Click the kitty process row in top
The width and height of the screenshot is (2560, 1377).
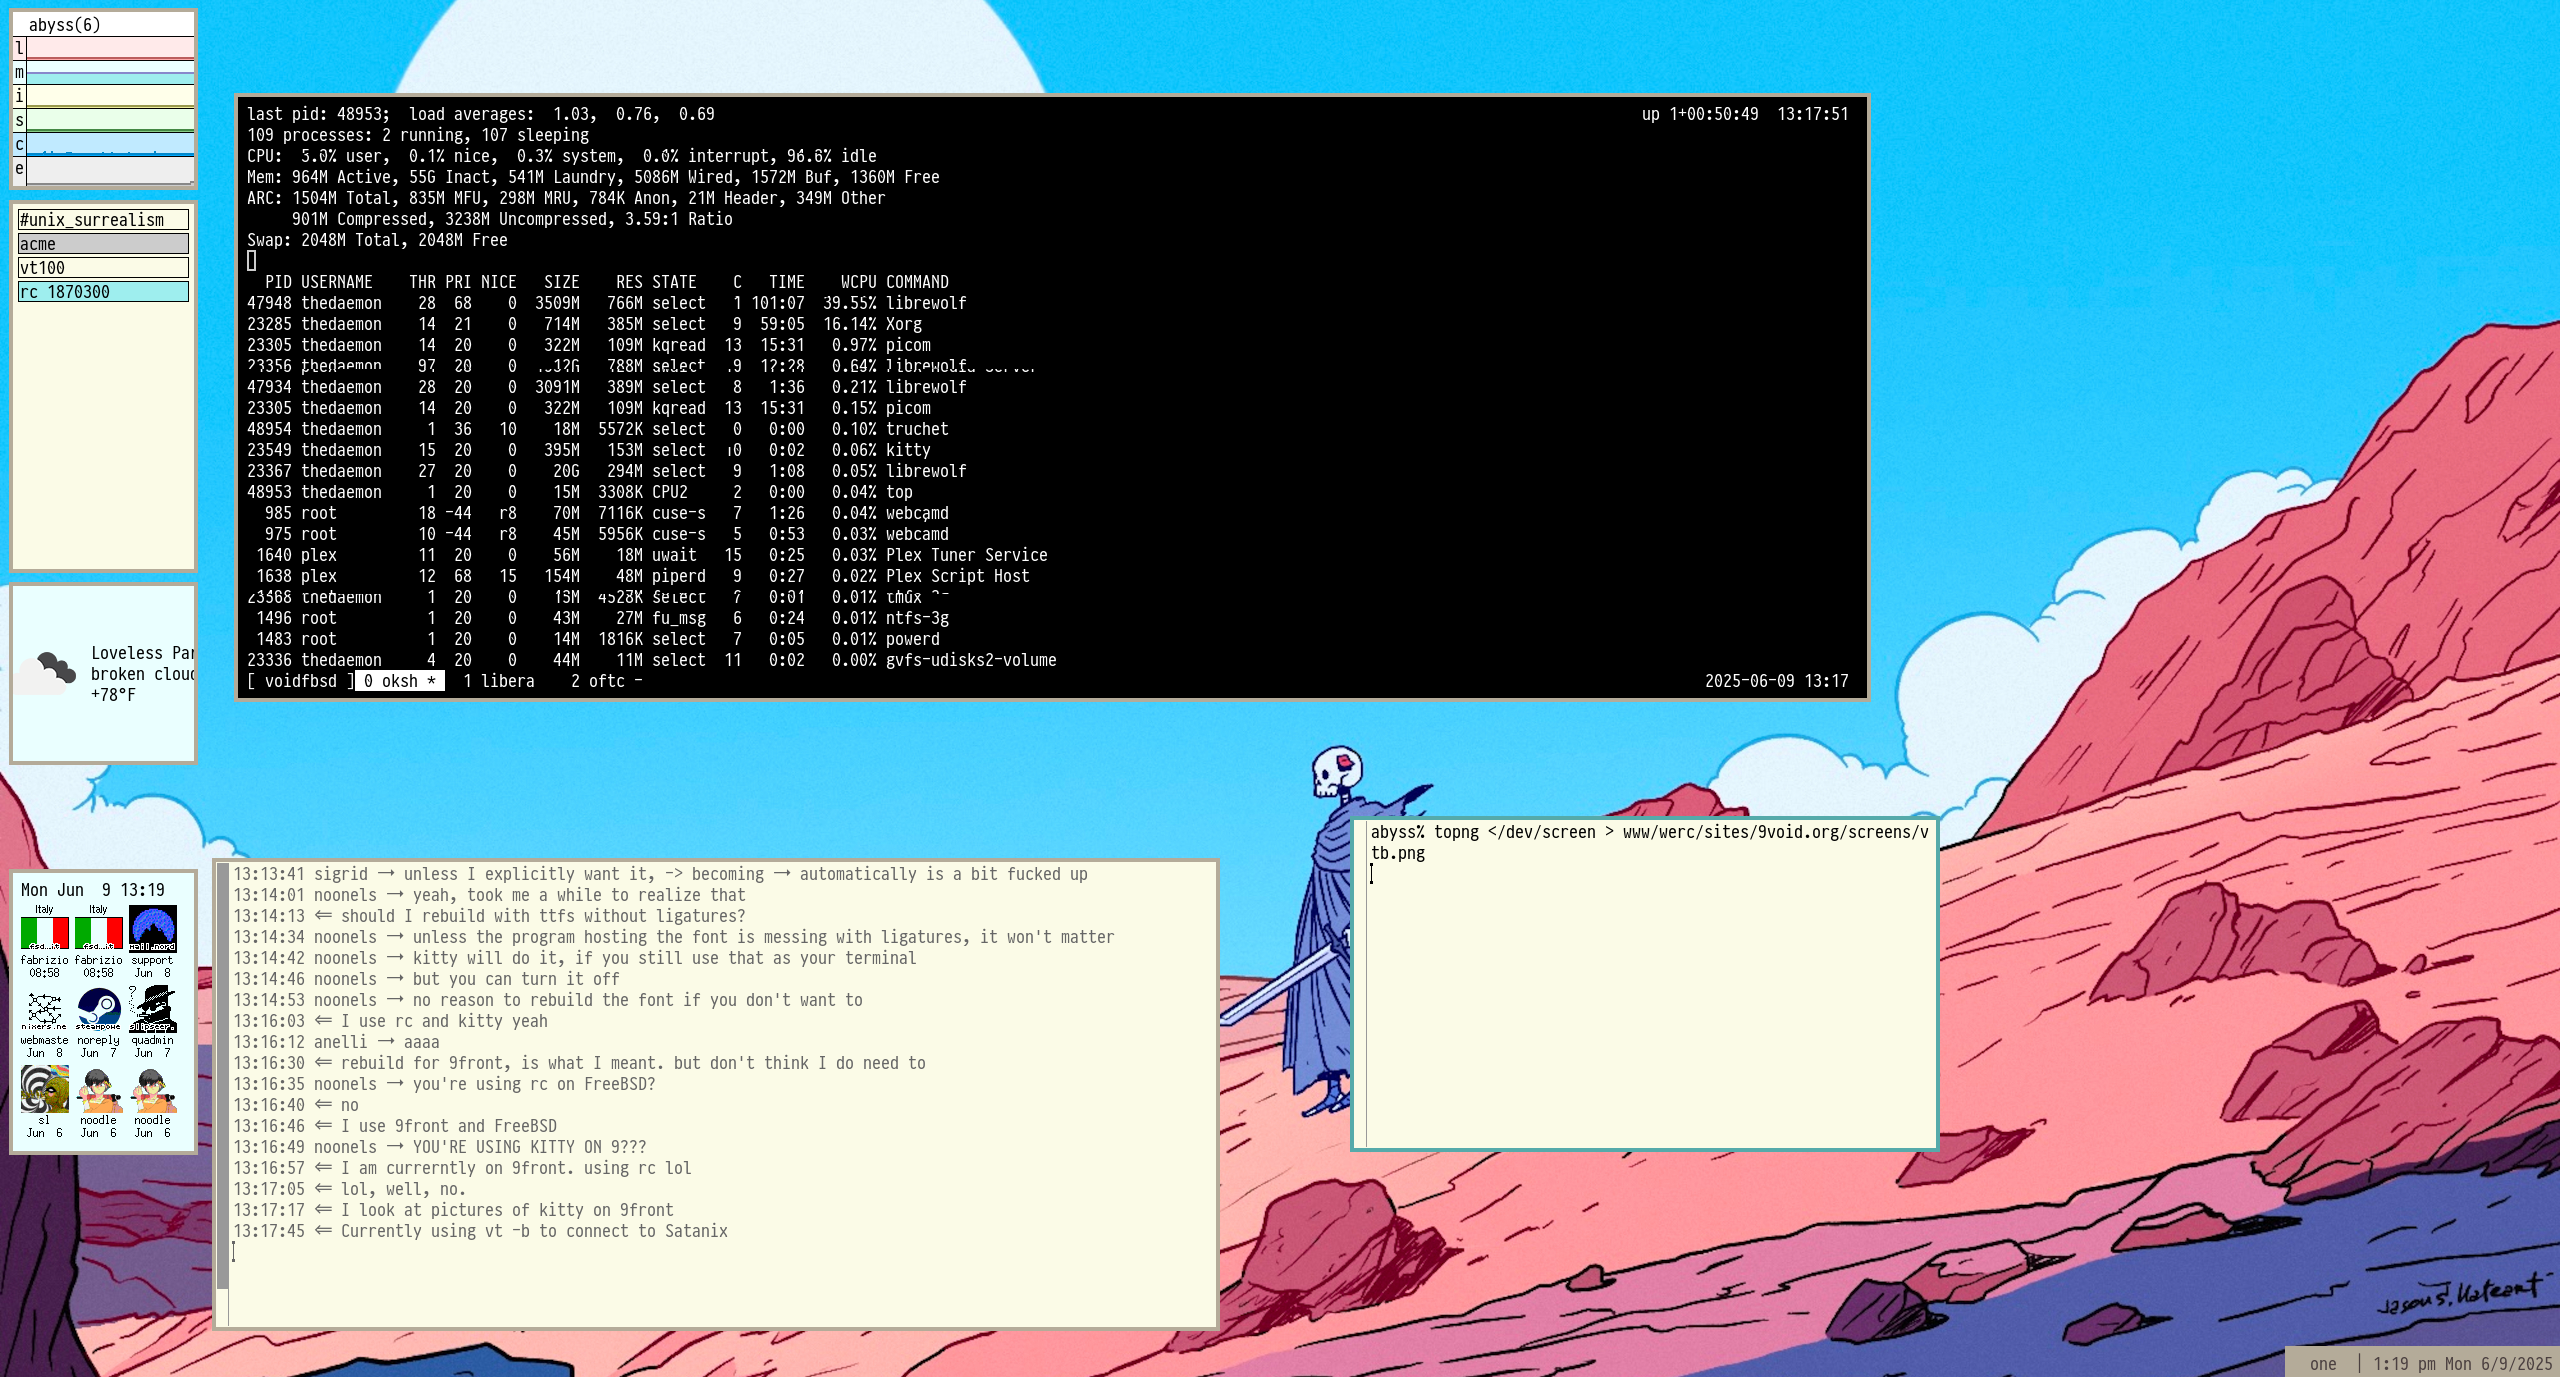point(589,450)
